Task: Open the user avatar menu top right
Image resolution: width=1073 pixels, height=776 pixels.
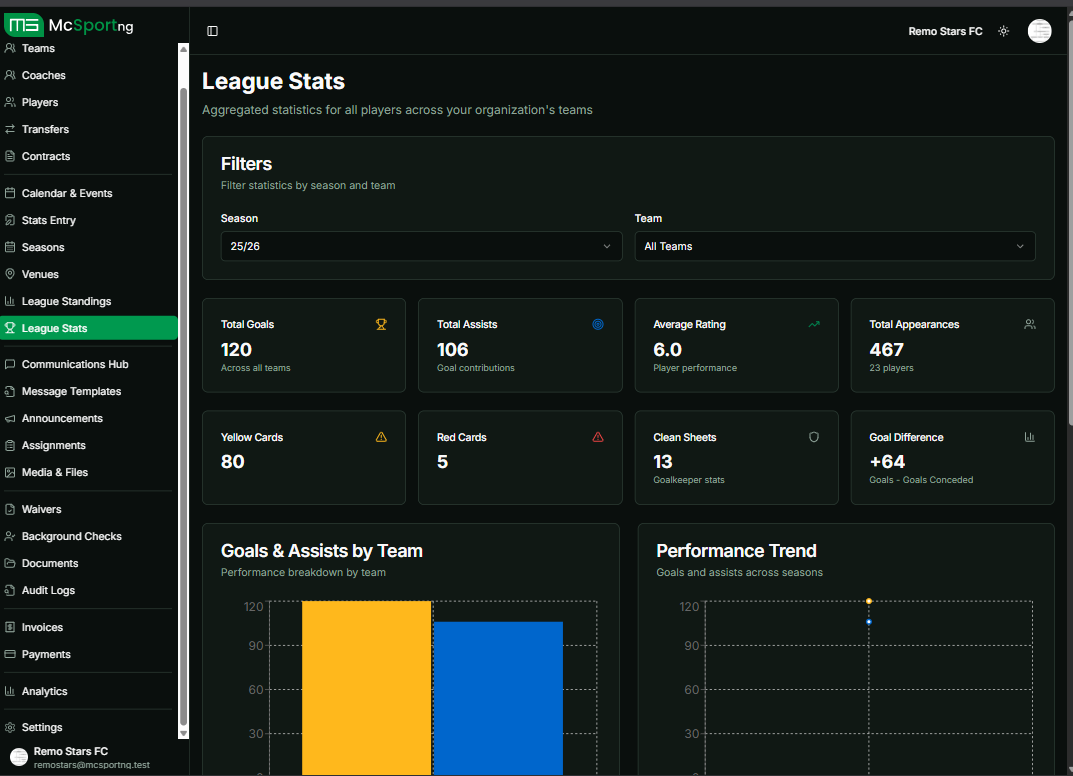Action: 1039,31
